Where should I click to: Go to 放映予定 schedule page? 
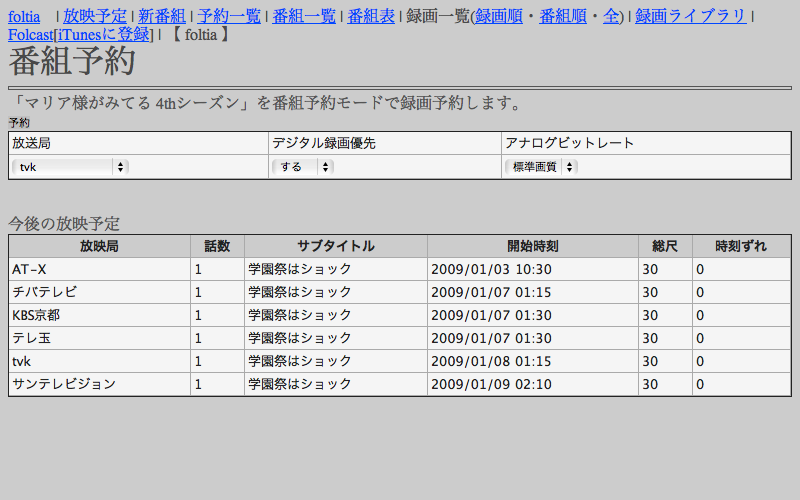pyautogui.click(x=94, y=16)
